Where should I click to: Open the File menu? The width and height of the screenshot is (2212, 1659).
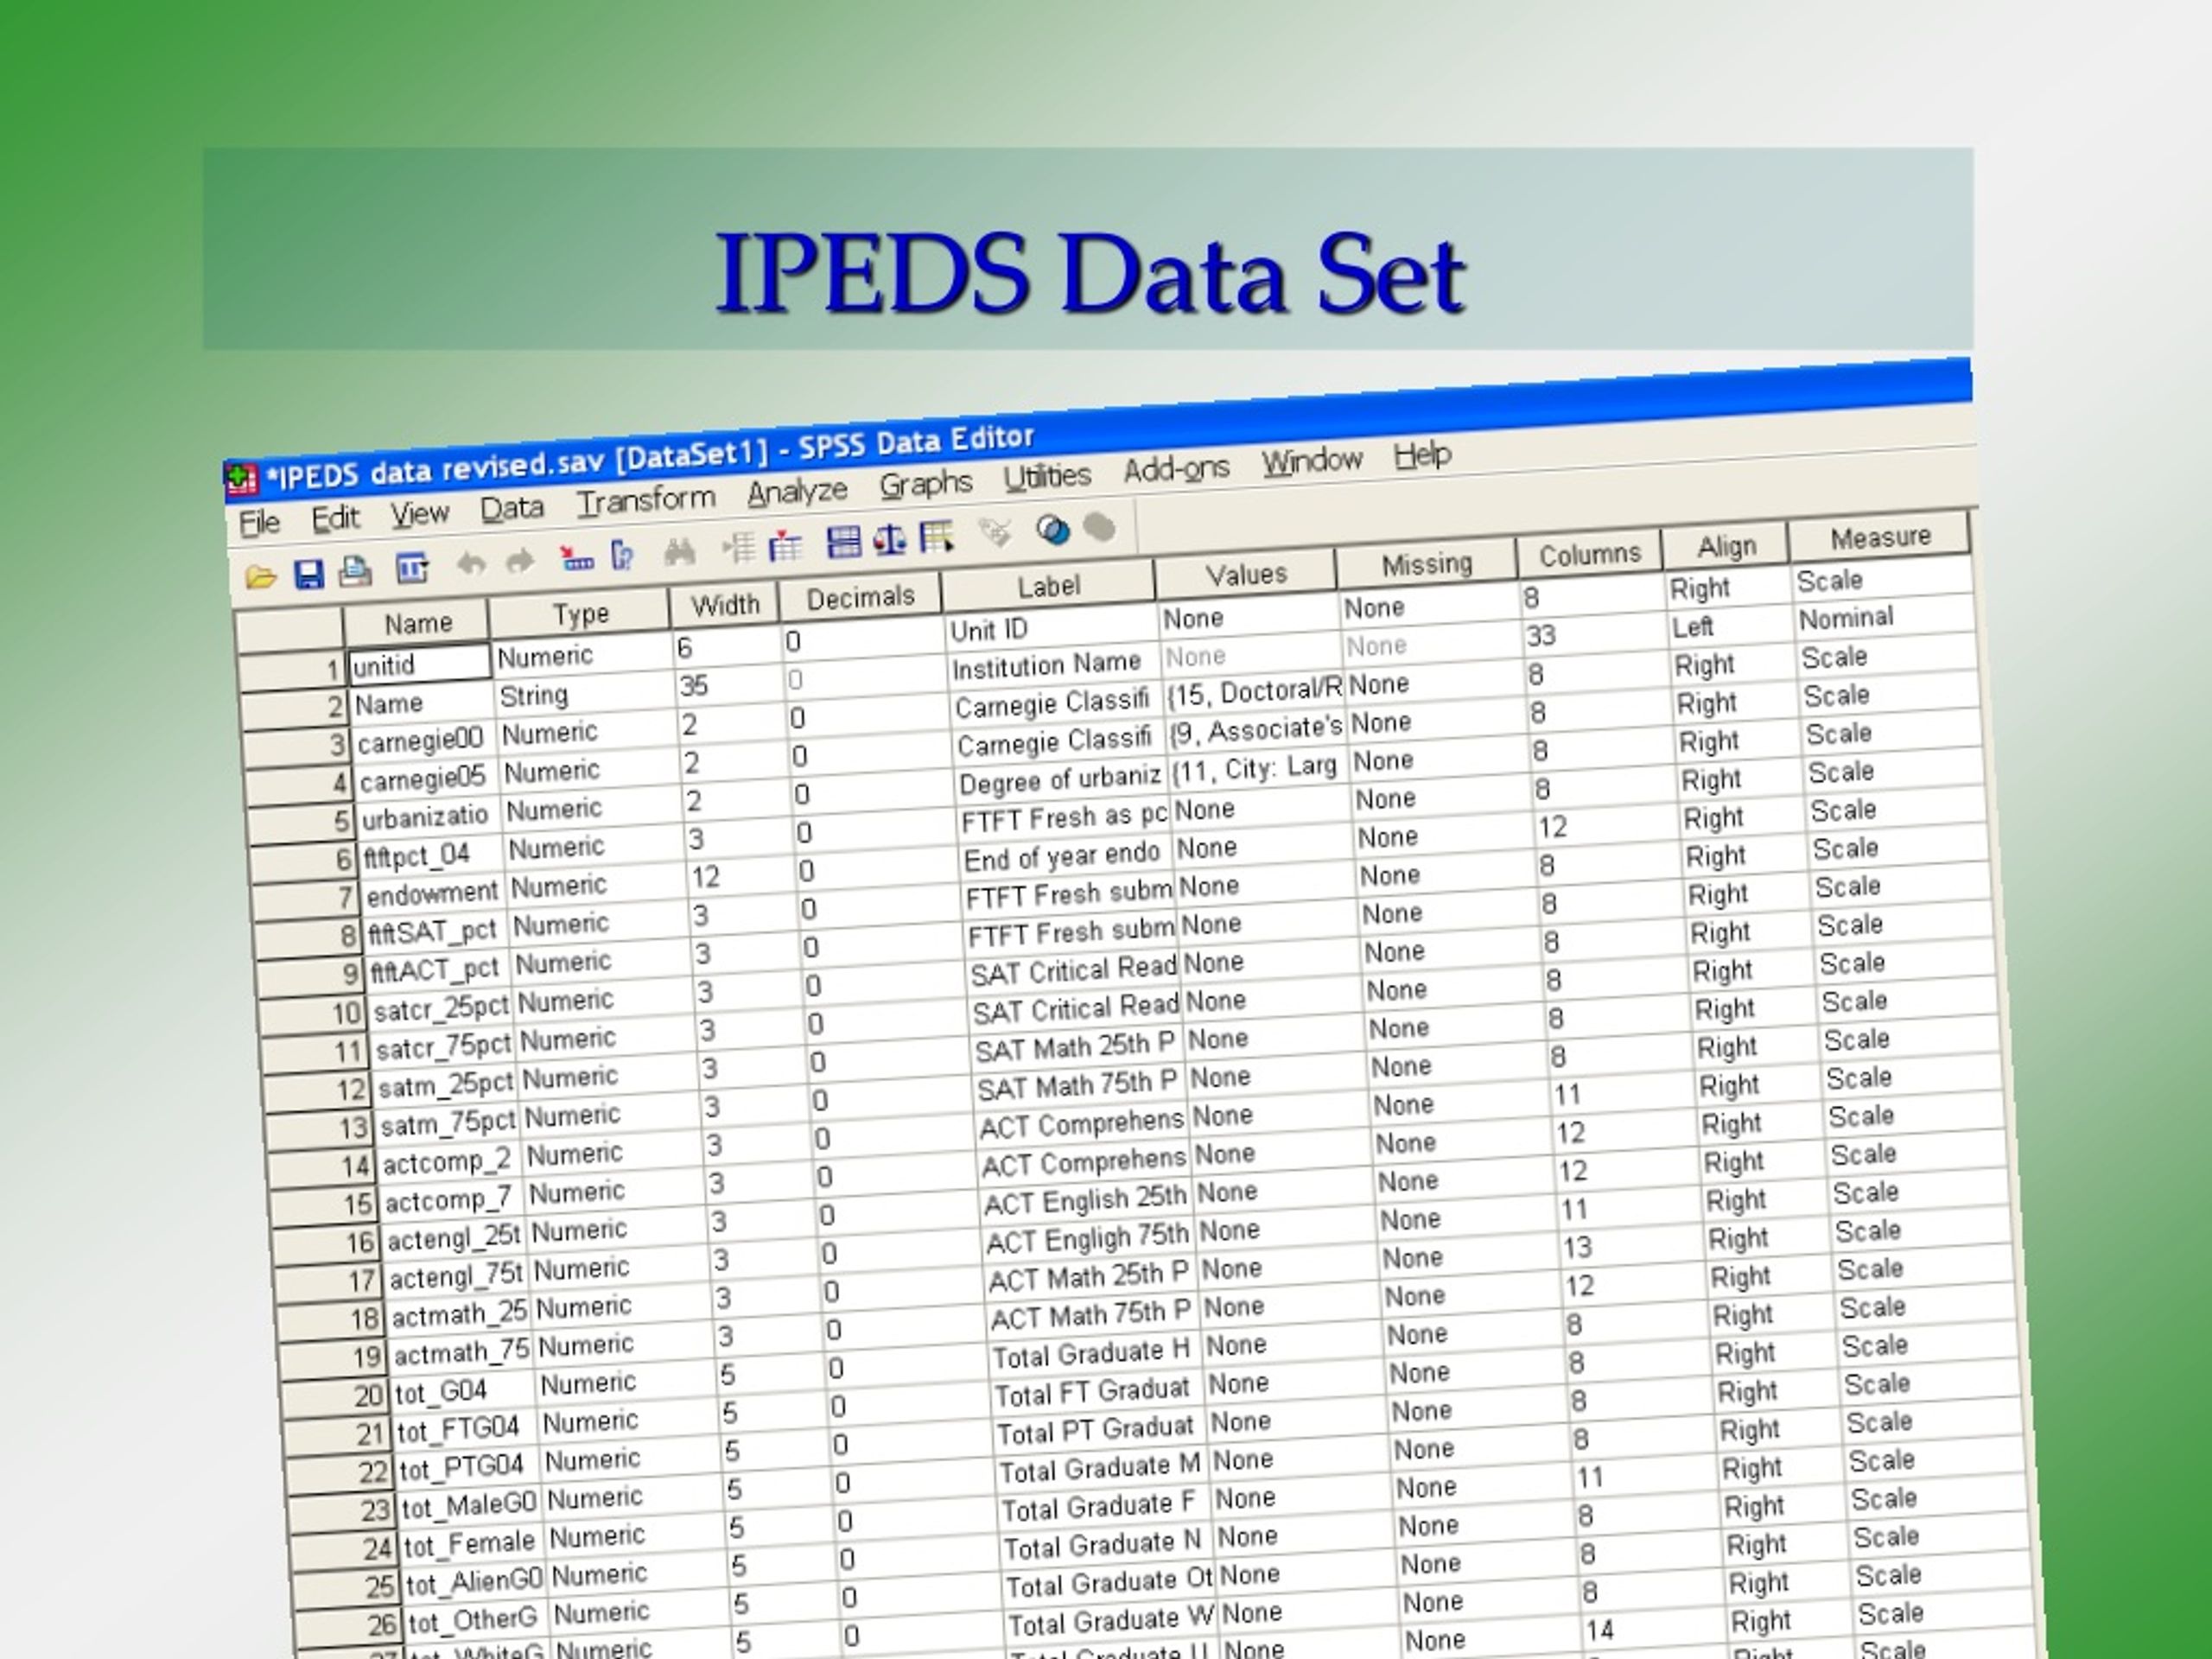coord(259,523)
